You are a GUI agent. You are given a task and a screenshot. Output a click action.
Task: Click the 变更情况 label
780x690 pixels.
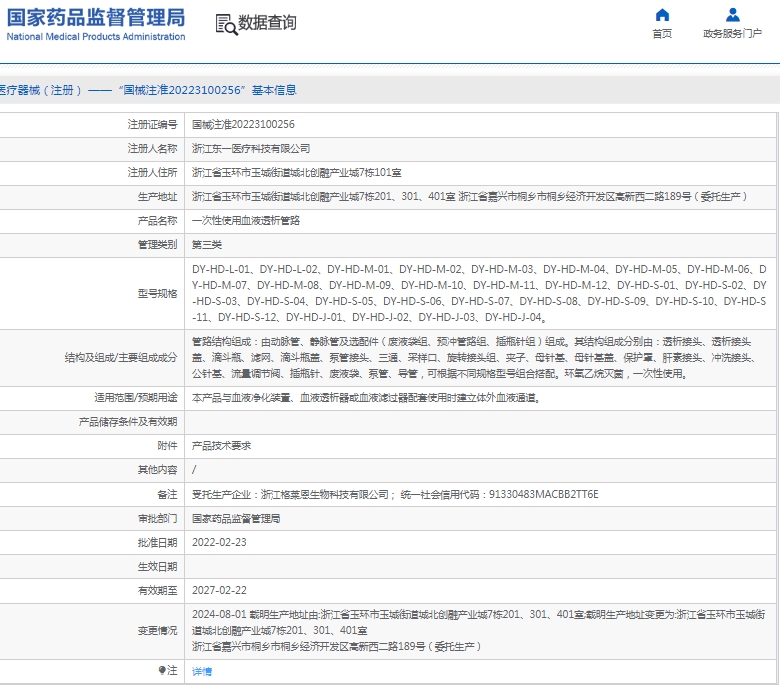157,631
